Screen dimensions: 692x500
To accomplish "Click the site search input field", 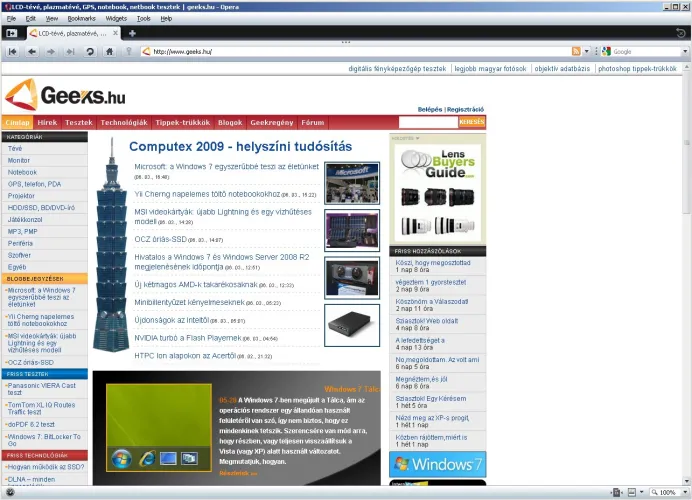I will pyautogui.click(x=428, y=122).
